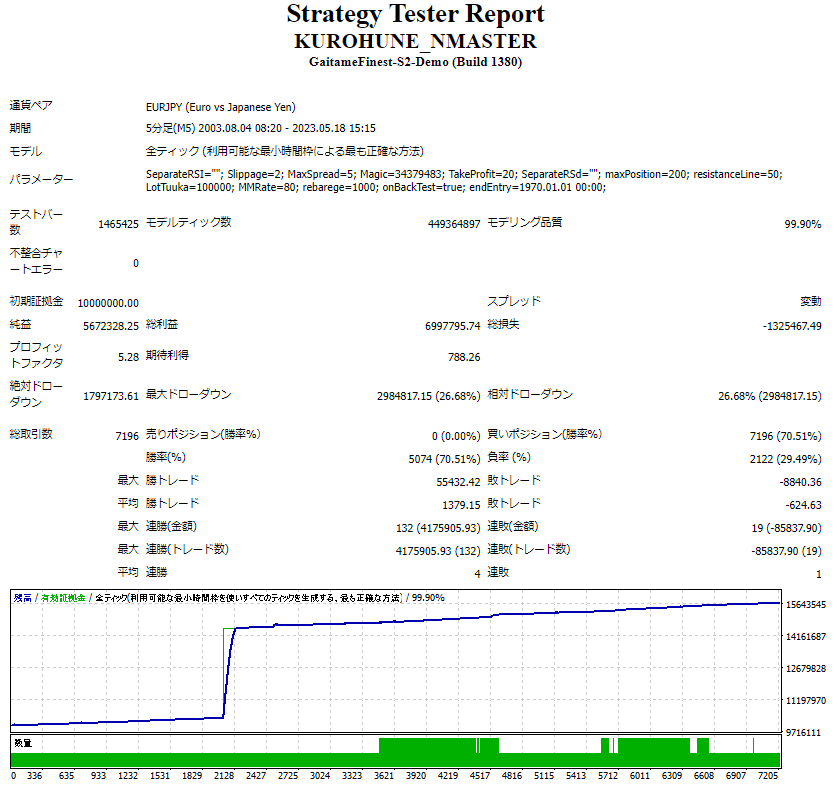Click the 残高 balance legend in chart
838x788 pixels.
point(22,598)
